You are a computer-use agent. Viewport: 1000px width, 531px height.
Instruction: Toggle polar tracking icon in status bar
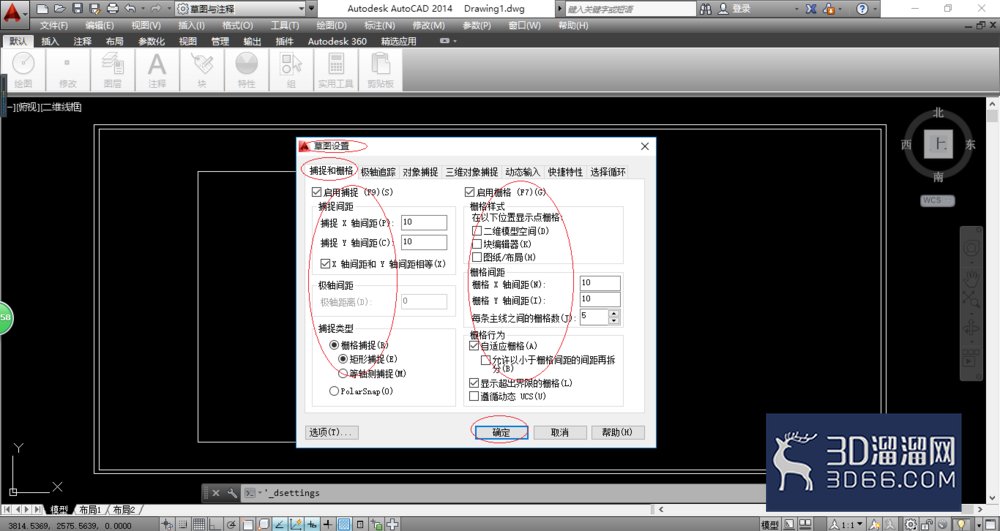[x=231, y=524]
